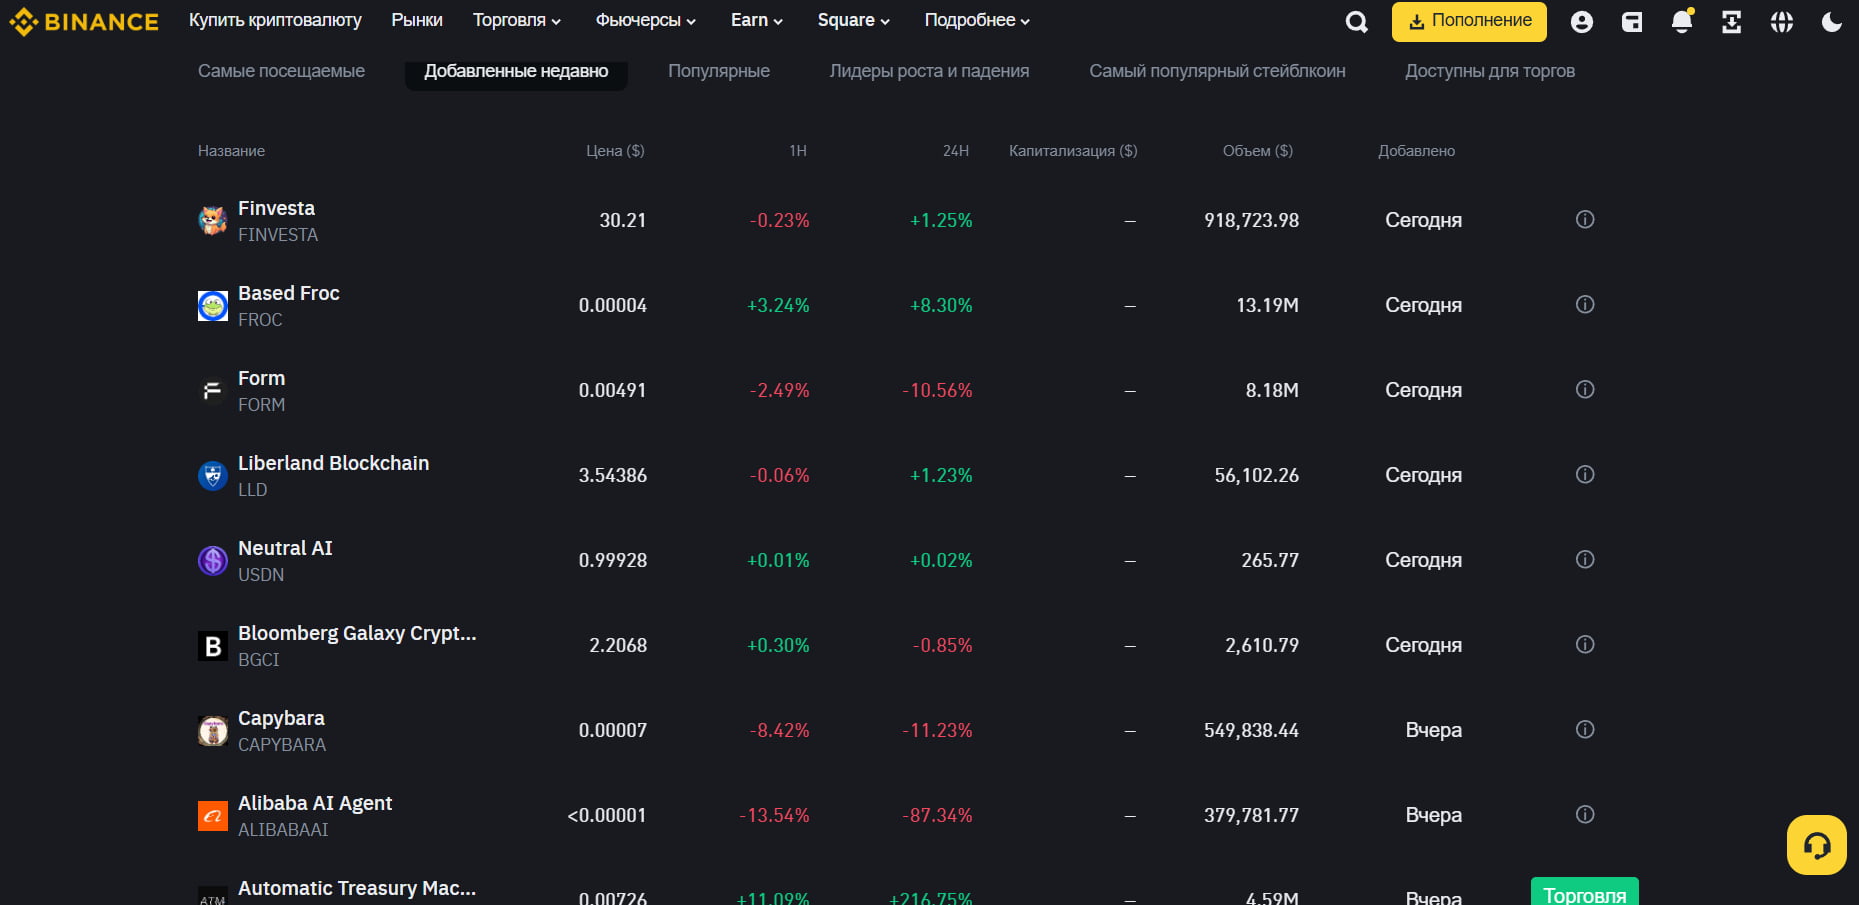The height and width of the screenshot is (905, 1859).
Task: Click the Based Froc coin logo
Action: click(213, 306)
